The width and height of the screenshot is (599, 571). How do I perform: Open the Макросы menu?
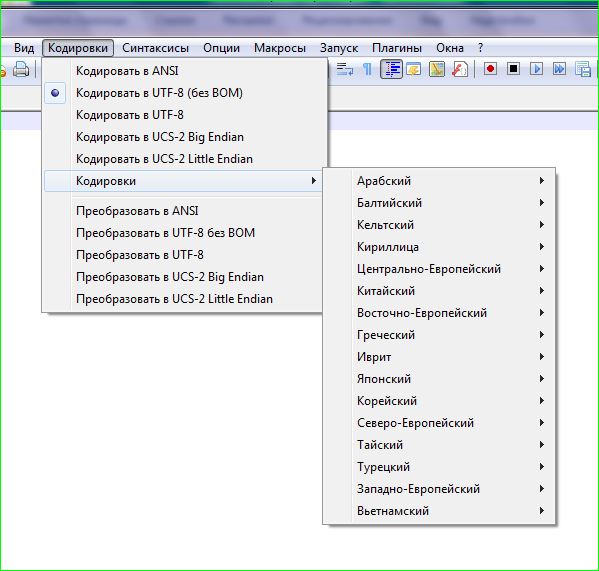click(280, 48)
